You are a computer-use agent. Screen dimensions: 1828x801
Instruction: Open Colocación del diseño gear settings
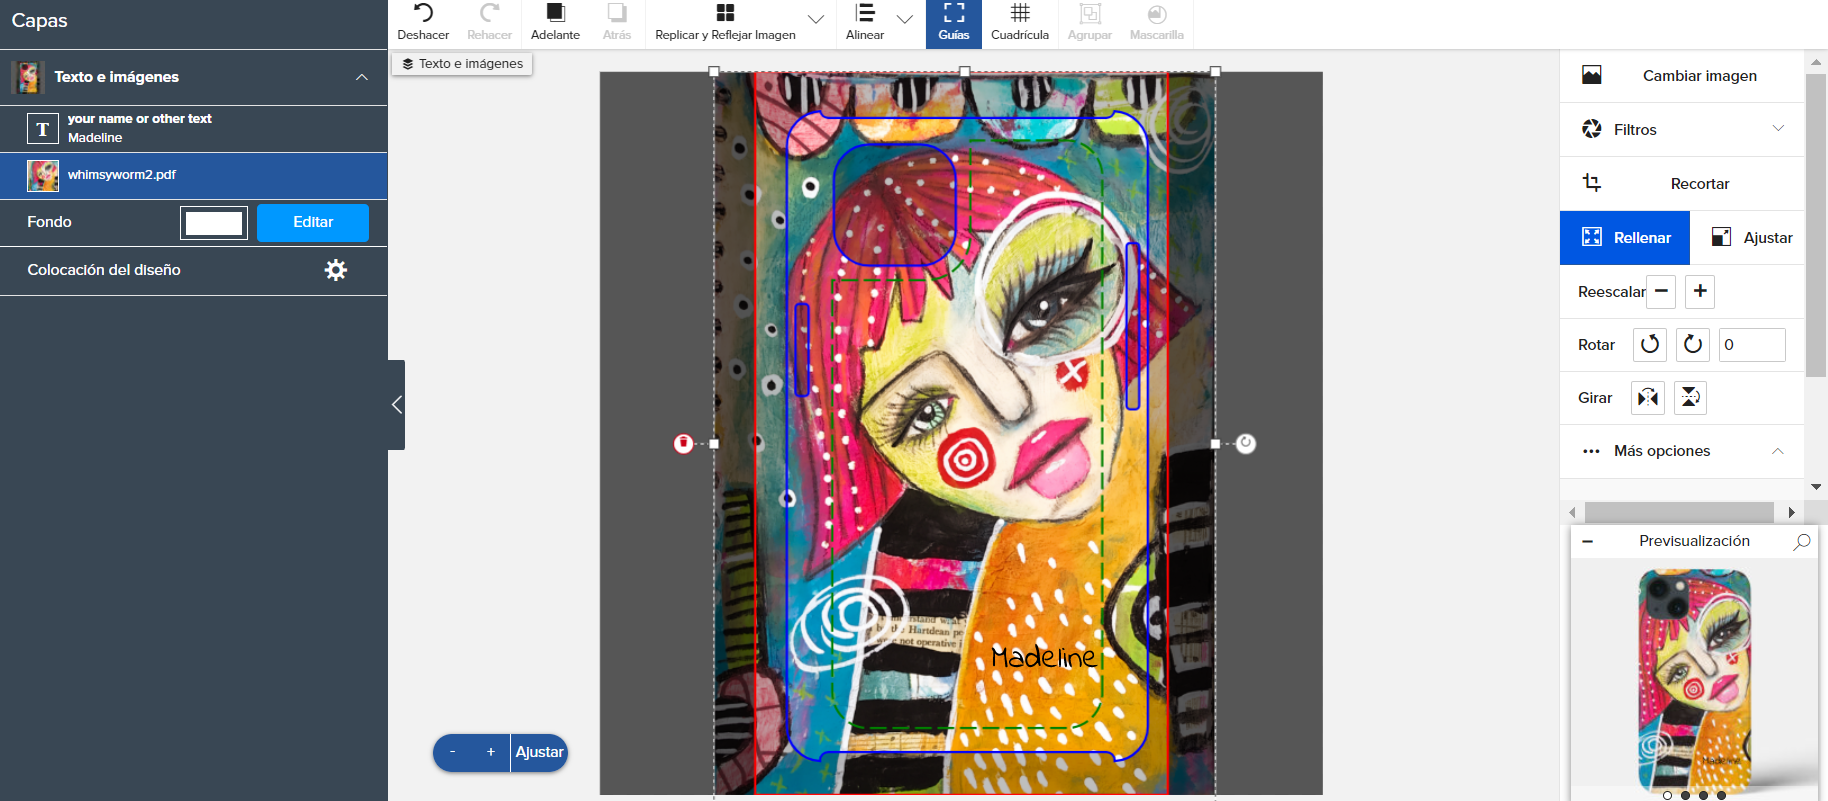(x=336, y=270)
